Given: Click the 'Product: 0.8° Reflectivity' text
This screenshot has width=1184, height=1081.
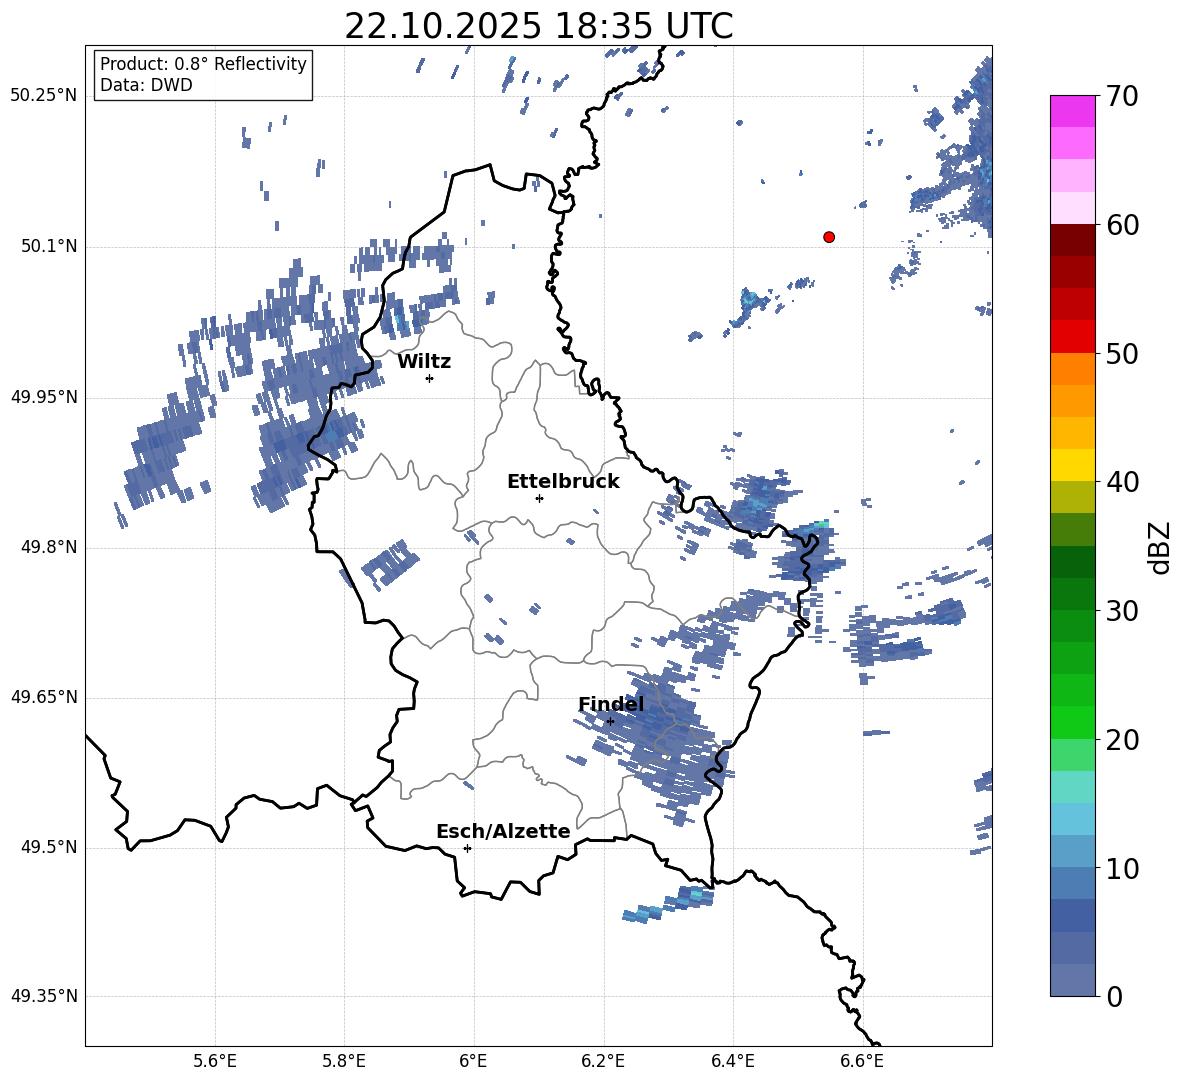Looking at the screenshot, I should [x=203, y=63].
